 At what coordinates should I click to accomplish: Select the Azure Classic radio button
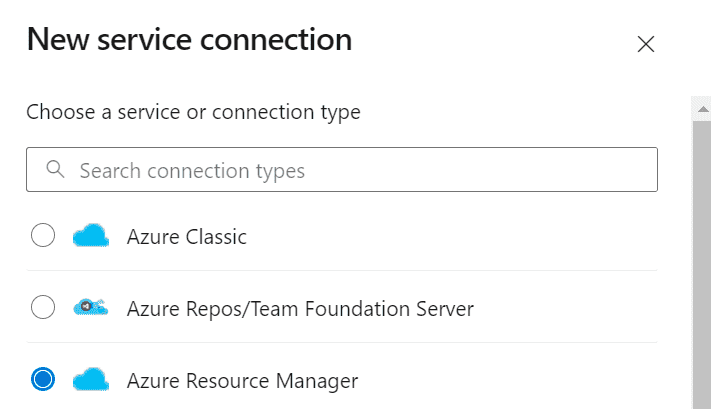pos(43,235)
